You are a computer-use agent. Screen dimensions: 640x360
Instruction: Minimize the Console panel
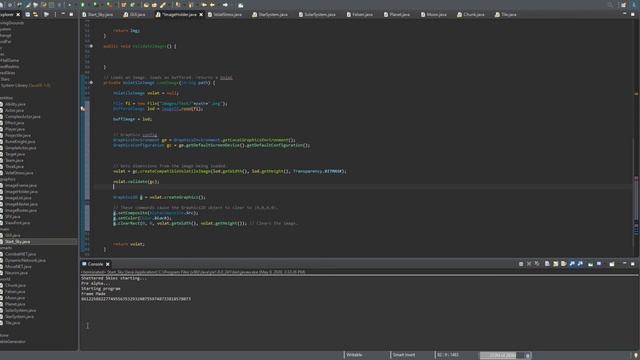[624, 264]
